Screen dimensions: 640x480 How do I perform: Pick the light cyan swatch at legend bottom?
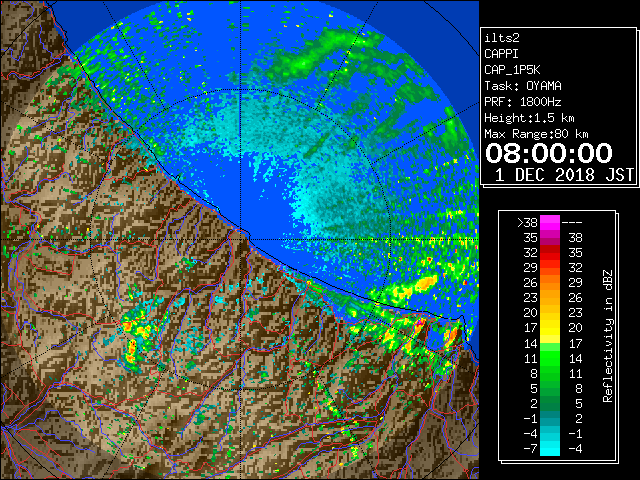[x=550, y=448]
